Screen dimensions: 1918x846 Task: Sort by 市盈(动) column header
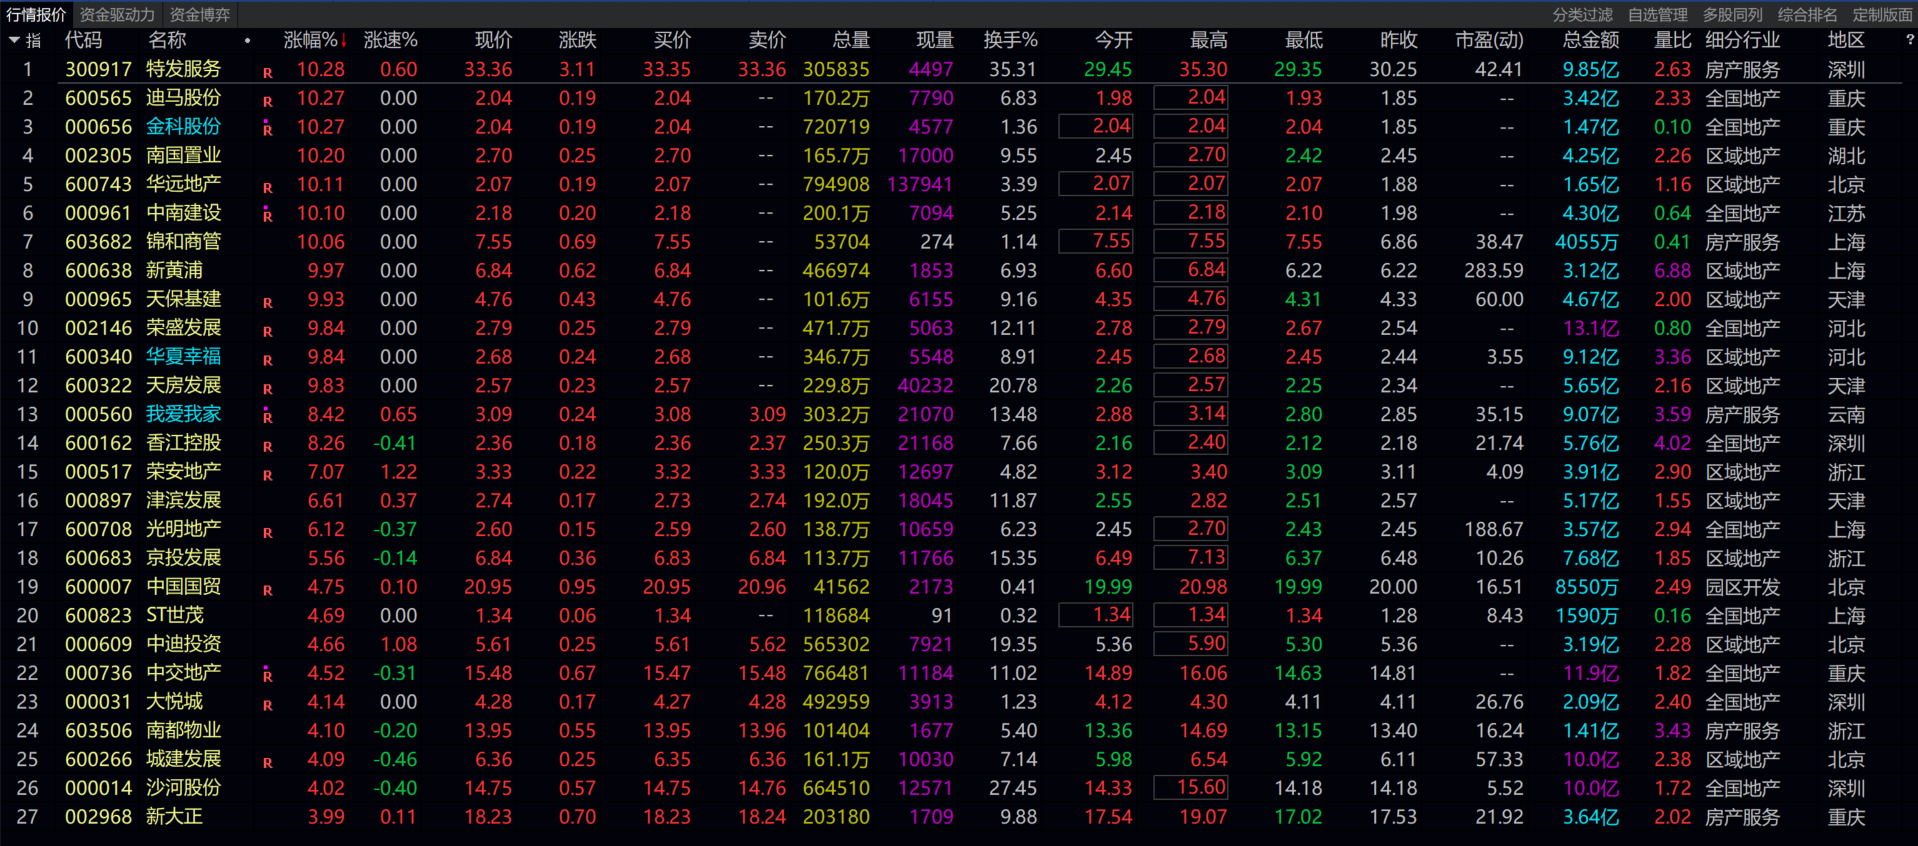(x=1489, y=40)
